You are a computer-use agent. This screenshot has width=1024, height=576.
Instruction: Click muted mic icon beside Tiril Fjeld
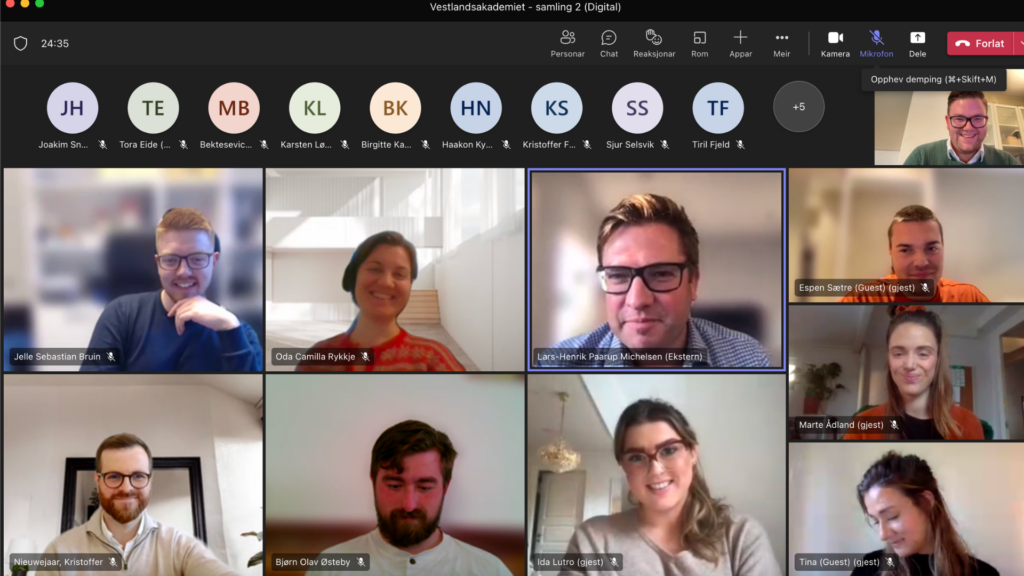pyautogui.click(x=741, y=145)
